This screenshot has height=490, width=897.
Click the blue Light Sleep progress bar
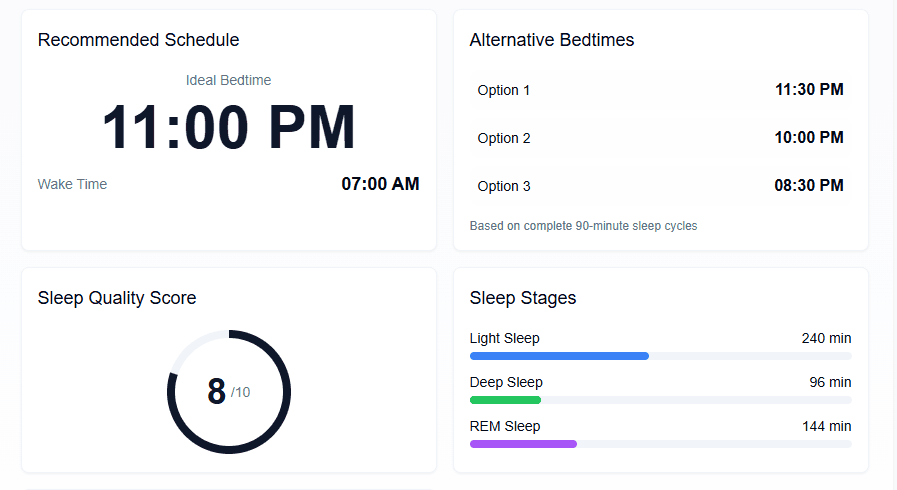point(559,356)
